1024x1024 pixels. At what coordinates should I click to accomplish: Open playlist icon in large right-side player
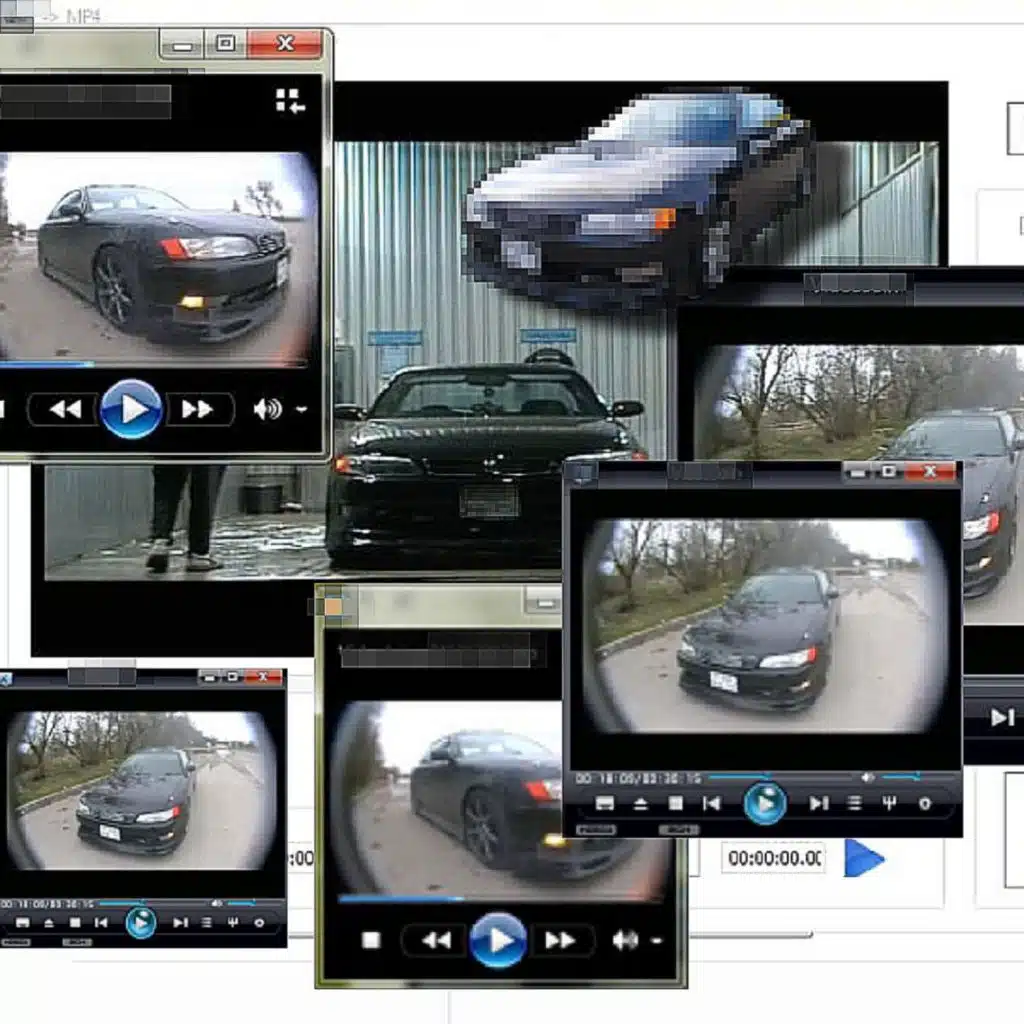pyautogui.click(x=854, y=803)
